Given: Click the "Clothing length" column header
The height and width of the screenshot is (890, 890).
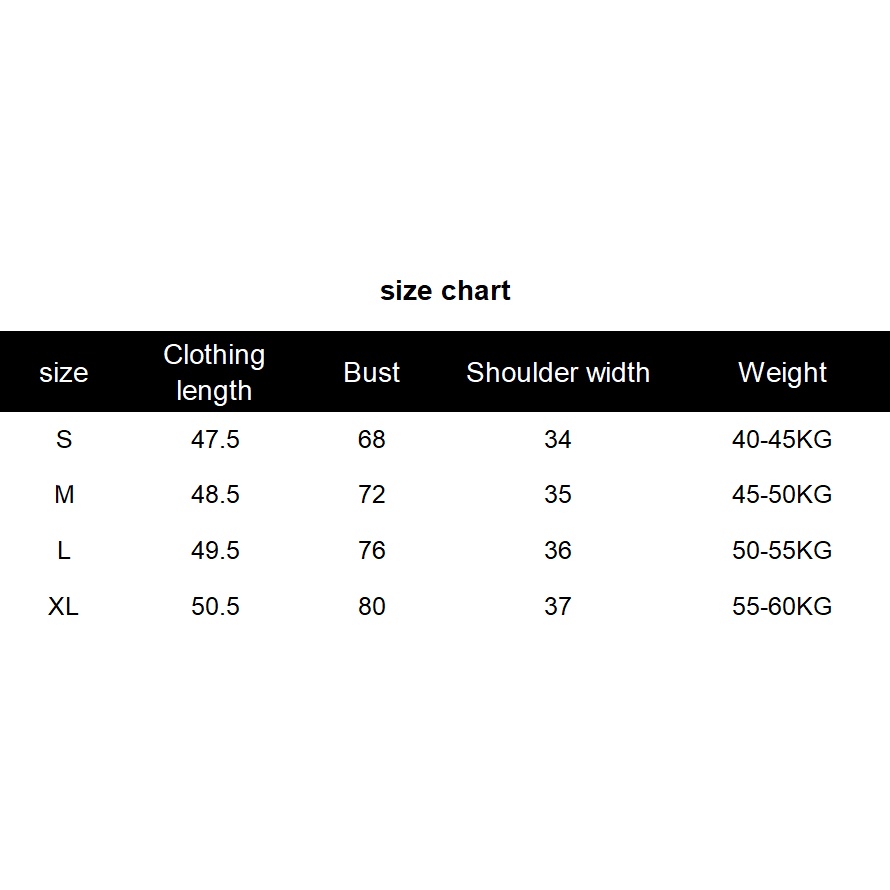Looking at the screenshot, I should [214, 372].
